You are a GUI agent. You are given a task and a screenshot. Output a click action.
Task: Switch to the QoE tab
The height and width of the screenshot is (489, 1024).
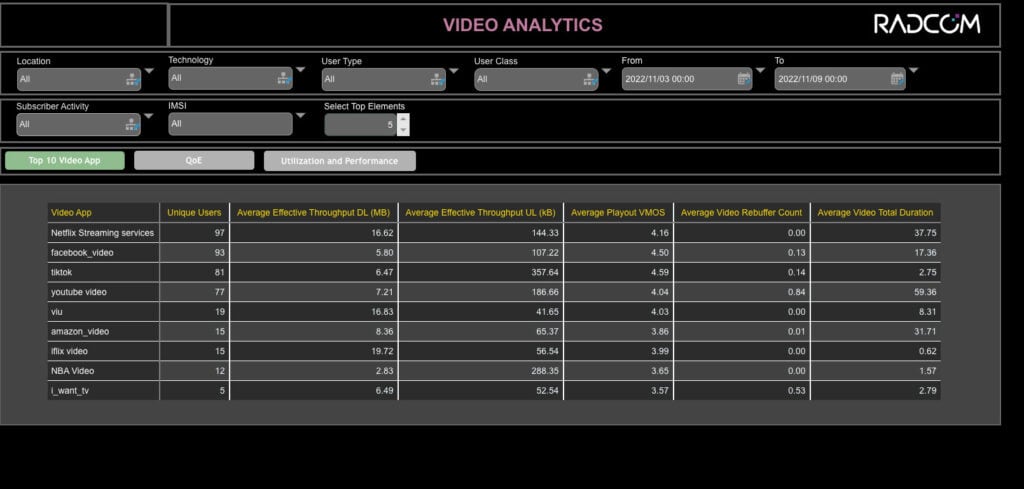(194, 161)
